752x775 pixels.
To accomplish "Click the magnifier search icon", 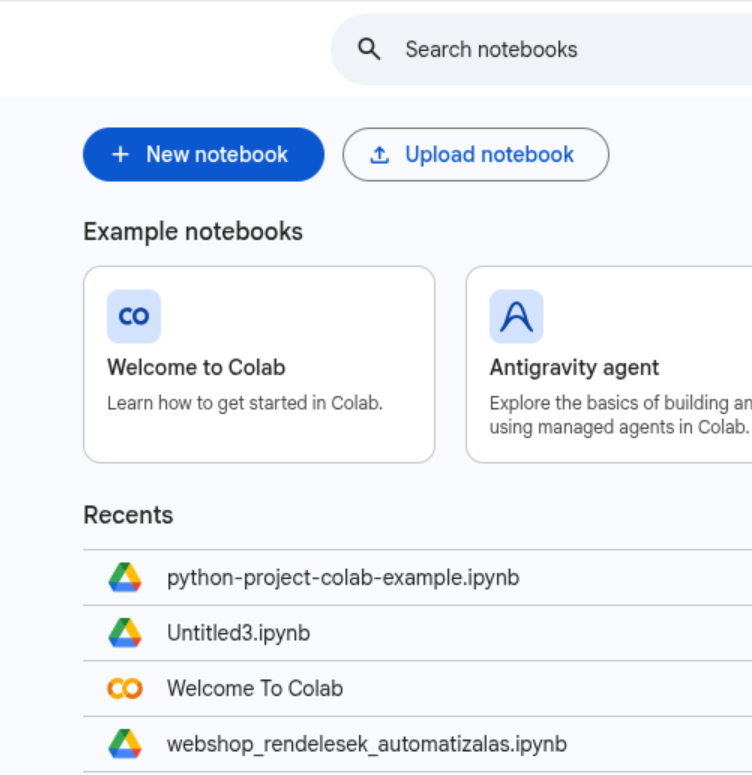I will coord(369,49).
